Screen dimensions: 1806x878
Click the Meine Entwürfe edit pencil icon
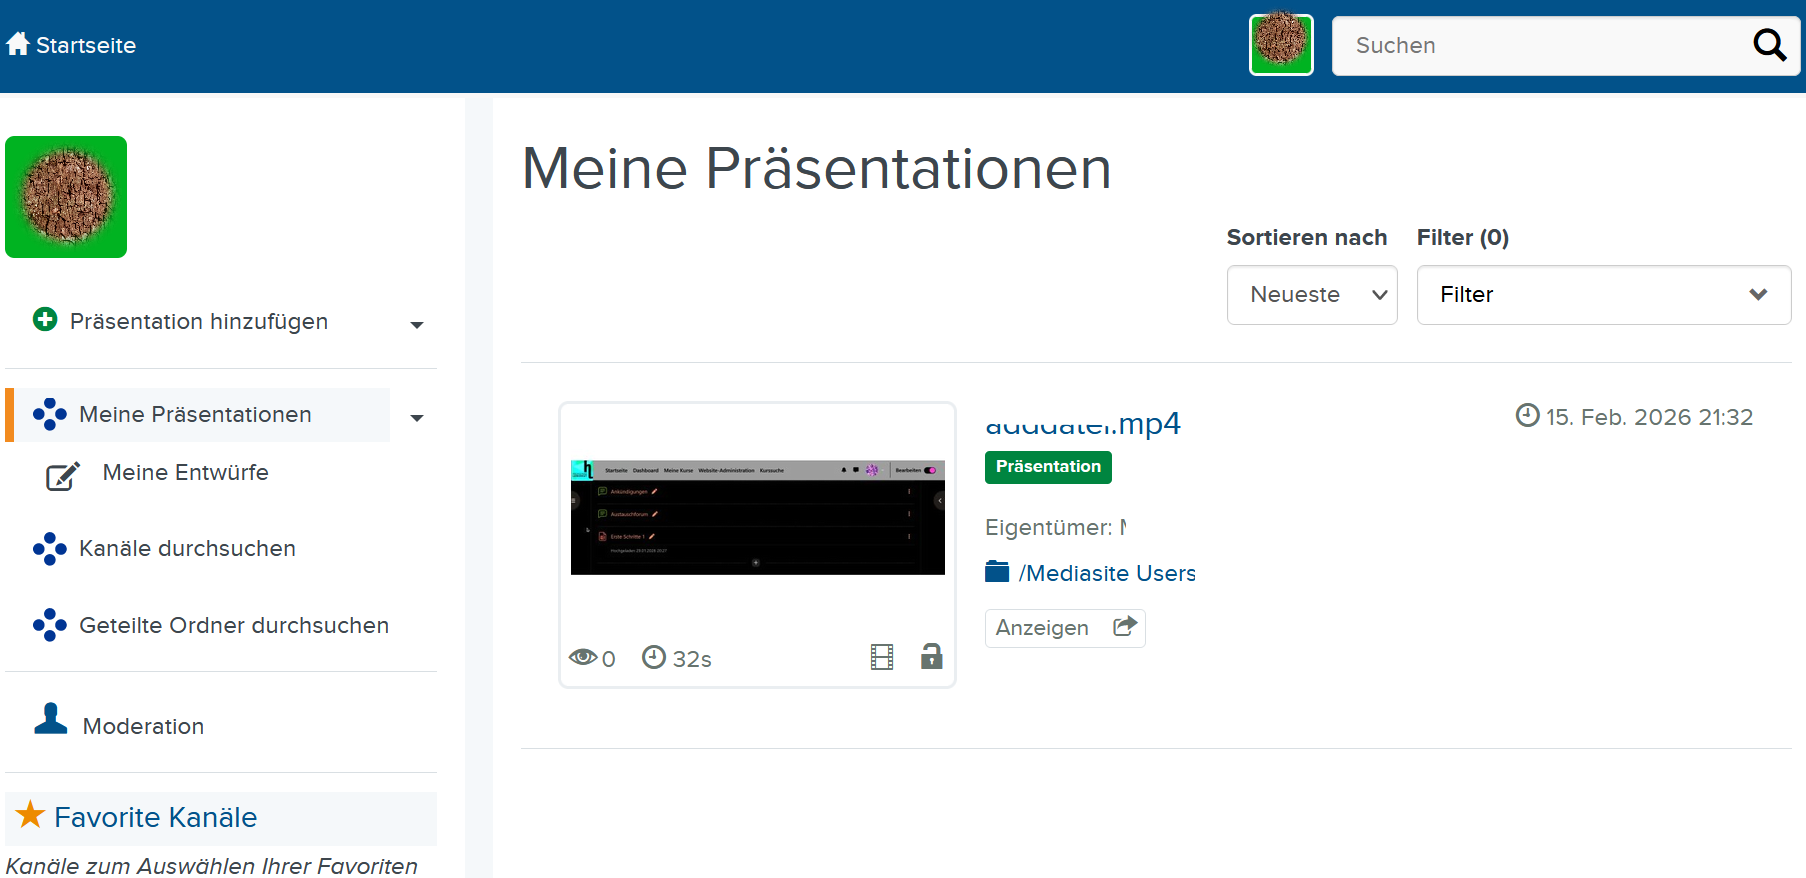pos(63,476)
